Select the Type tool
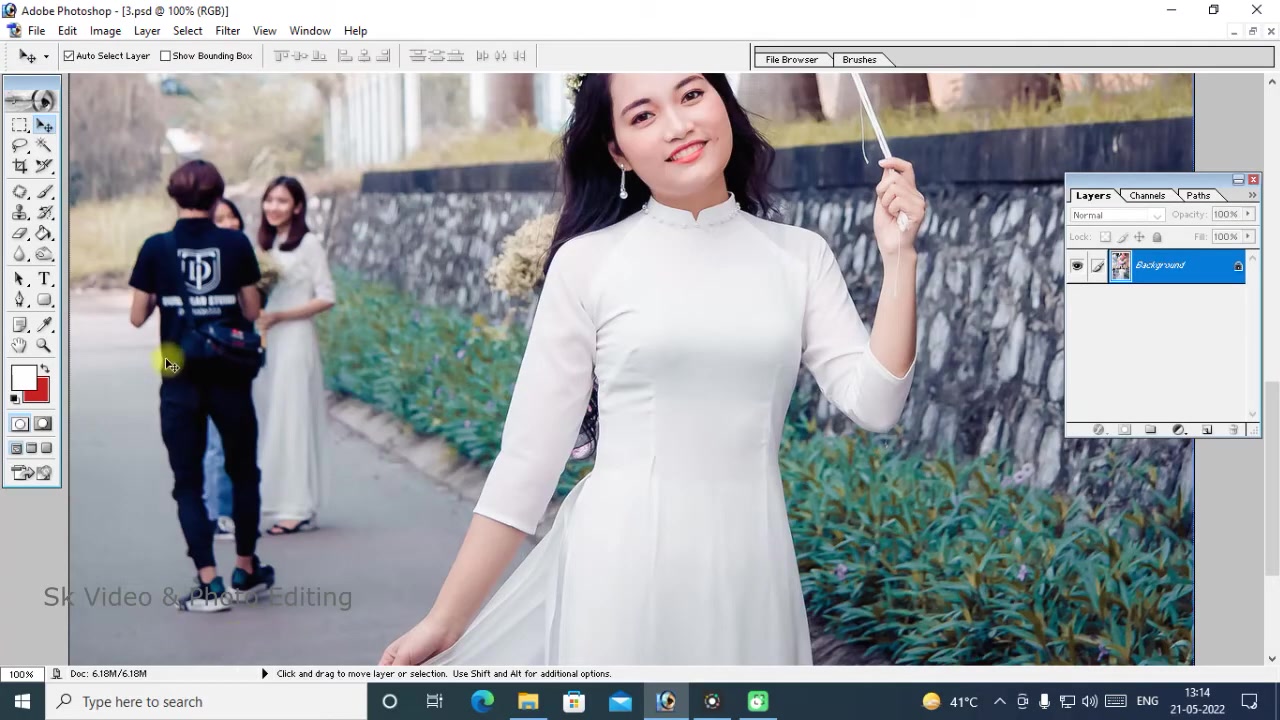The width and height of the screenshot is (1280, 720). (44, 279)
